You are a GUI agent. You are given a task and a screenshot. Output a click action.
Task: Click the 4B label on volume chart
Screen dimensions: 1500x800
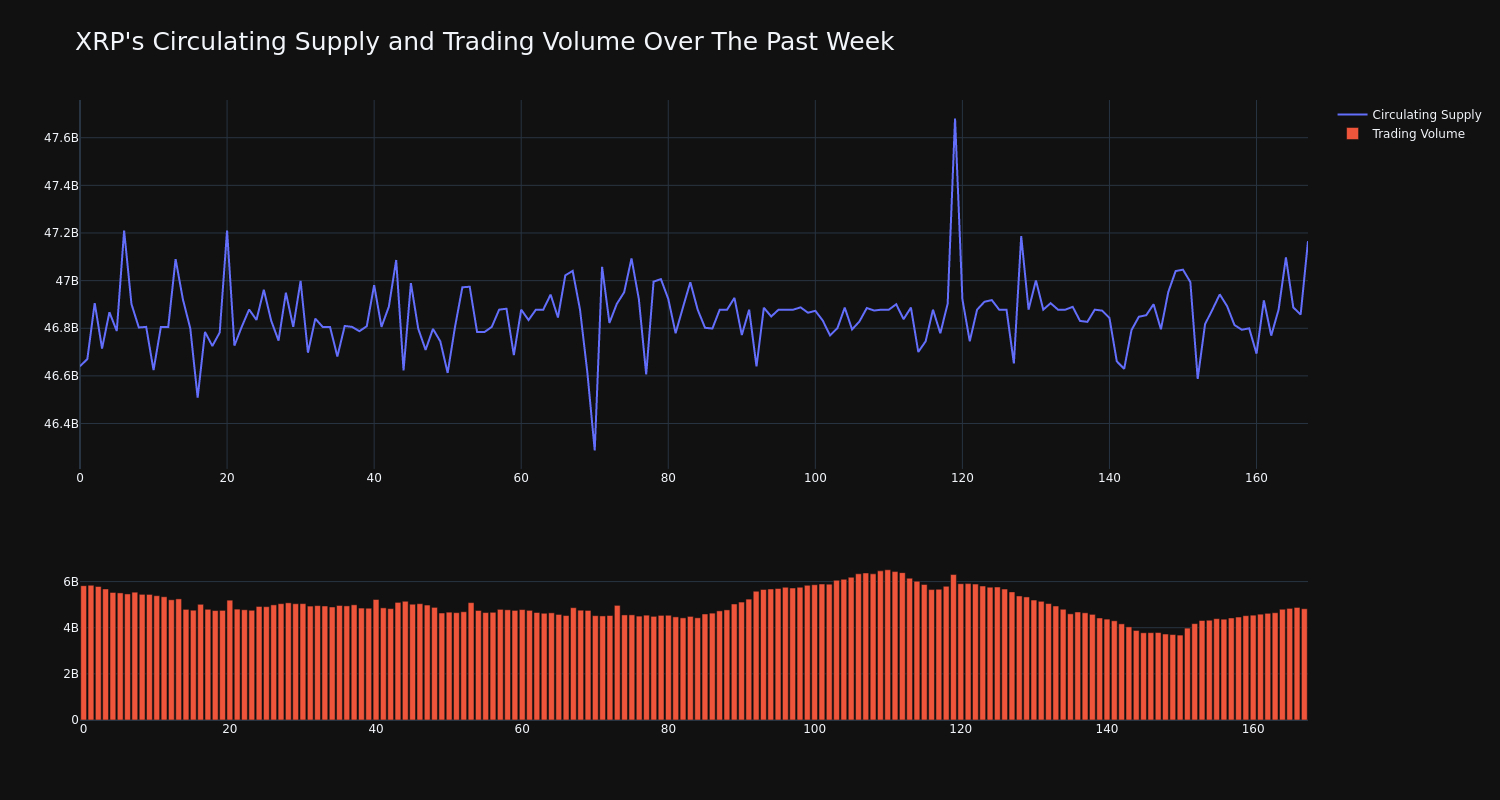pos(70,628)
